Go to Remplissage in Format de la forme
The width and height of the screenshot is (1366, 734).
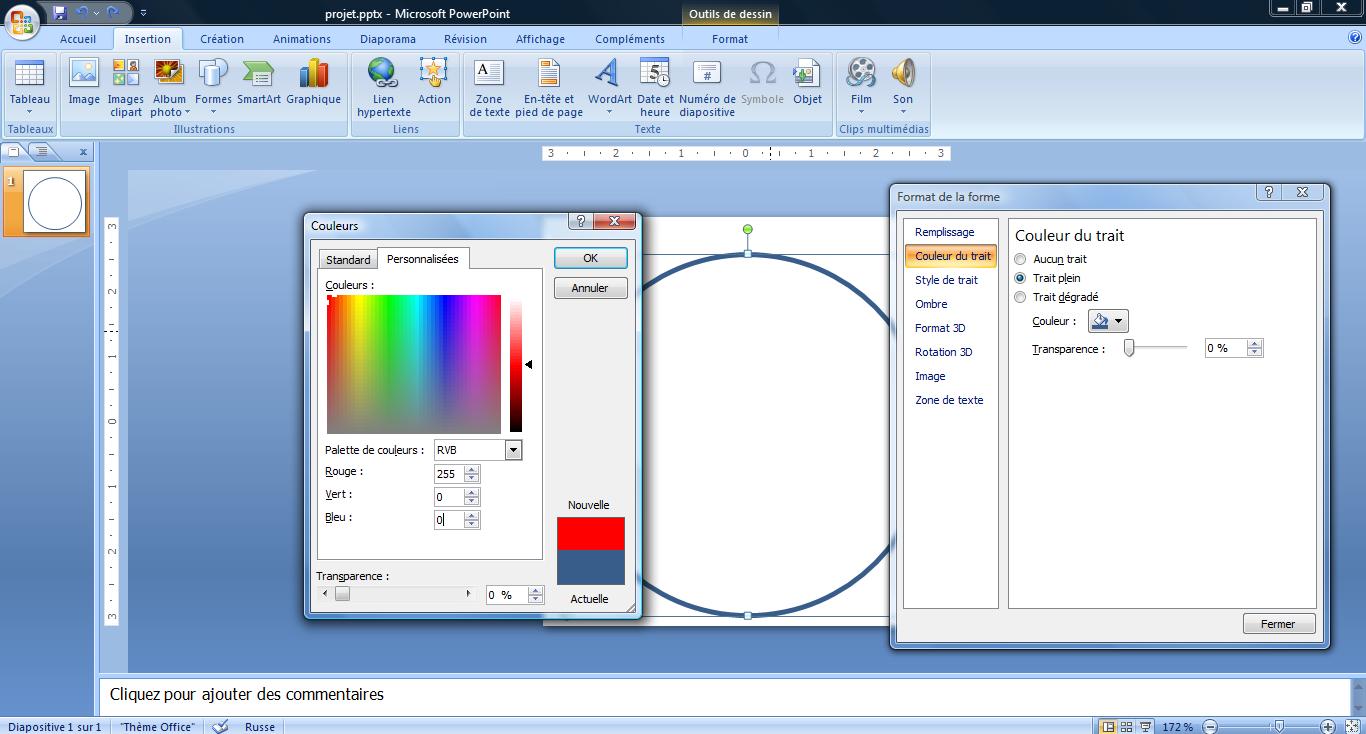coord(944,232)
